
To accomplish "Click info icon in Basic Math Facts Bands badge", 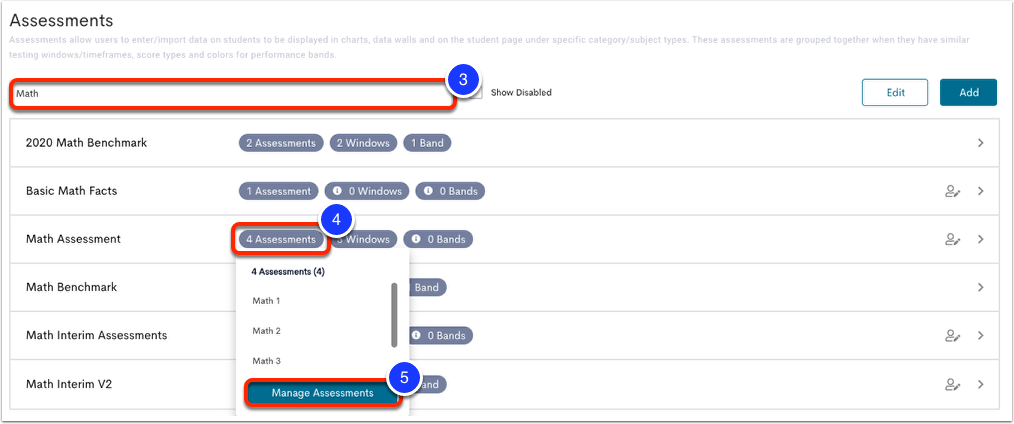I will point(428,191).
